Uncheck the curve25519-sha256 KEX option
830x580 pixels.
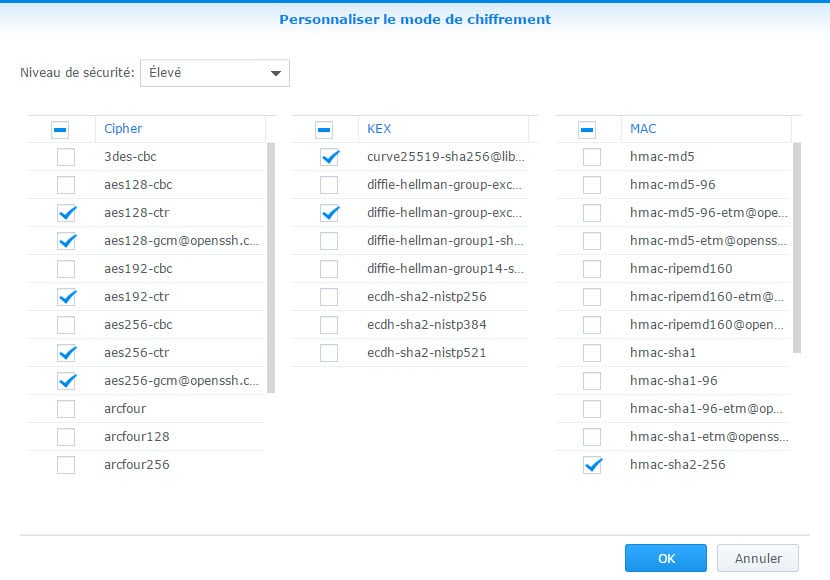(x=329, y=157)
